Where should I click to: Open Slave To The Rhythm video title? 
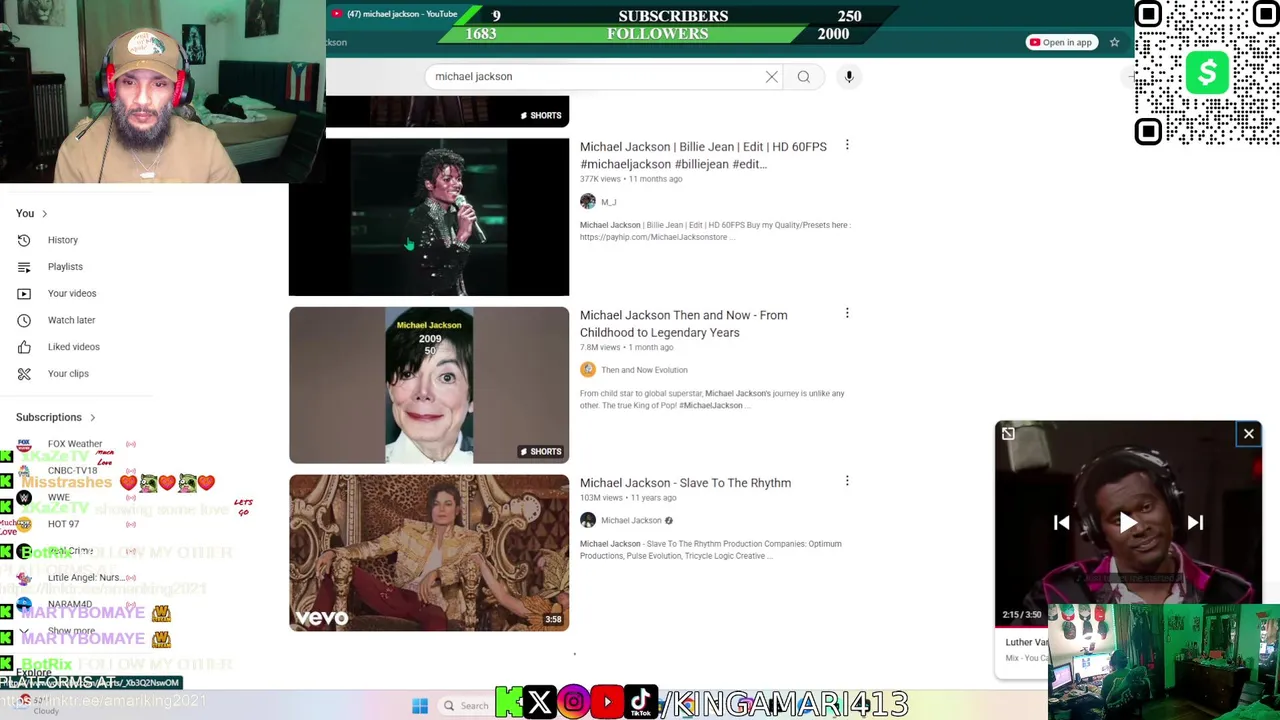(x=685, y=483)
